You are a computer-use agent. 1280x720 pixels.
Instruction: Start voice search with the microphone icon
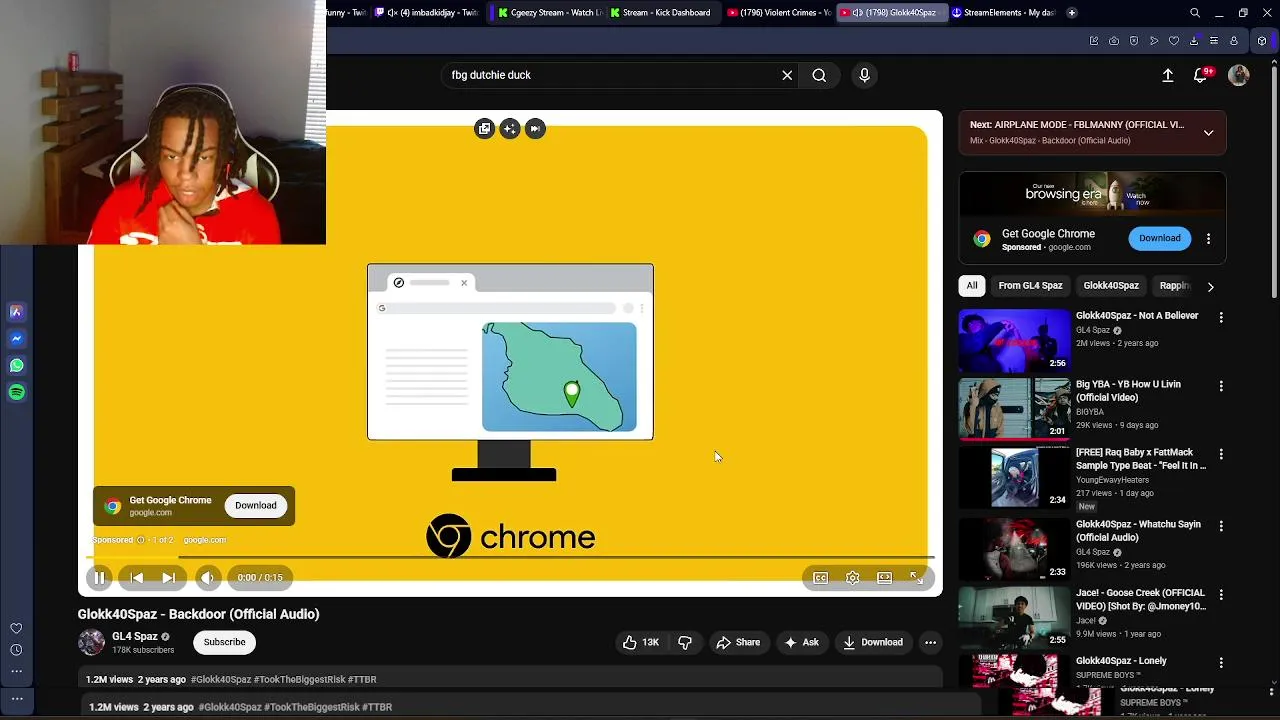pyautogui.click(x=865, y=75)
